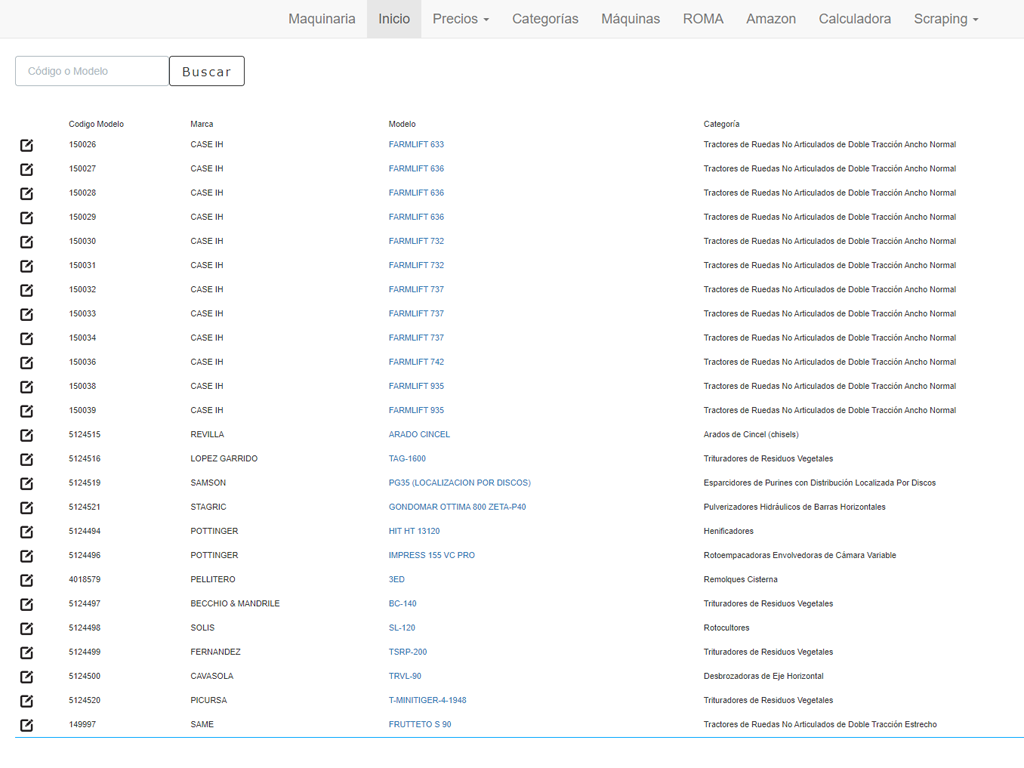Open edit icon for PICURSA row

click(26, 701)
